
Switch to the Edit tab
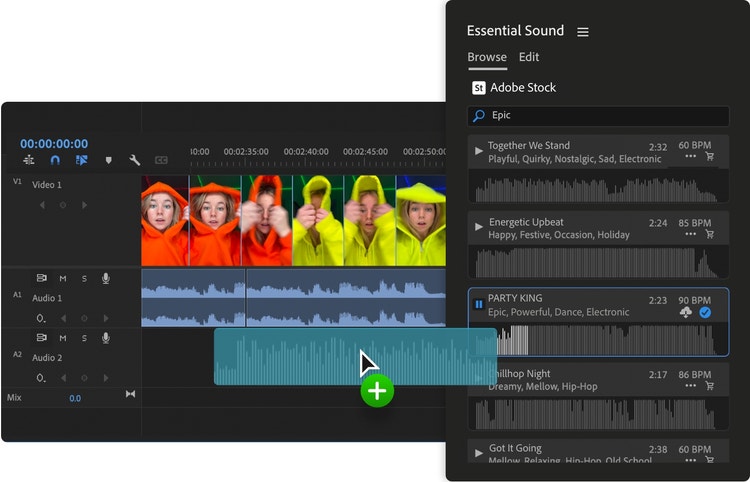(529, 57)
